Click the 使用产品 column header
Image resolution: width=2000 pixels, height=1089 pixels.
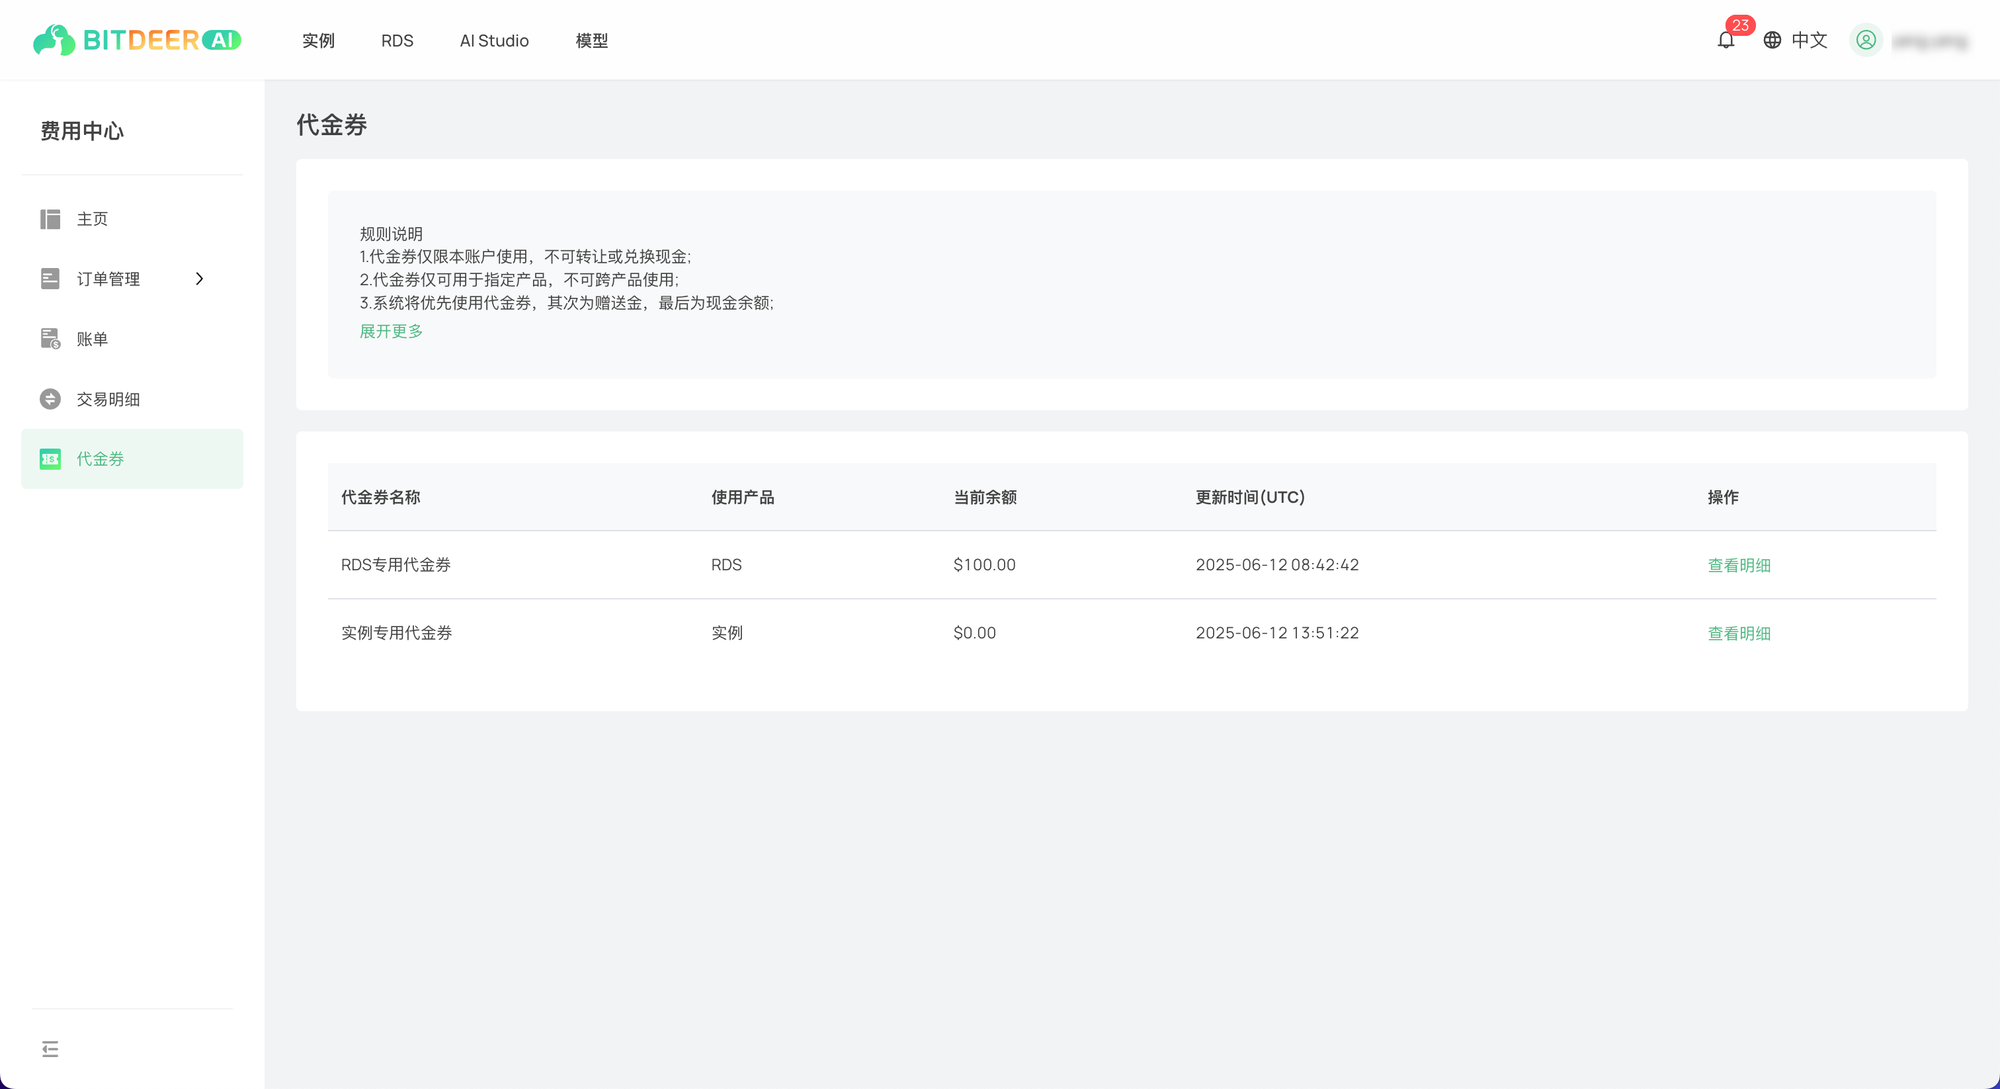point(742,497)
